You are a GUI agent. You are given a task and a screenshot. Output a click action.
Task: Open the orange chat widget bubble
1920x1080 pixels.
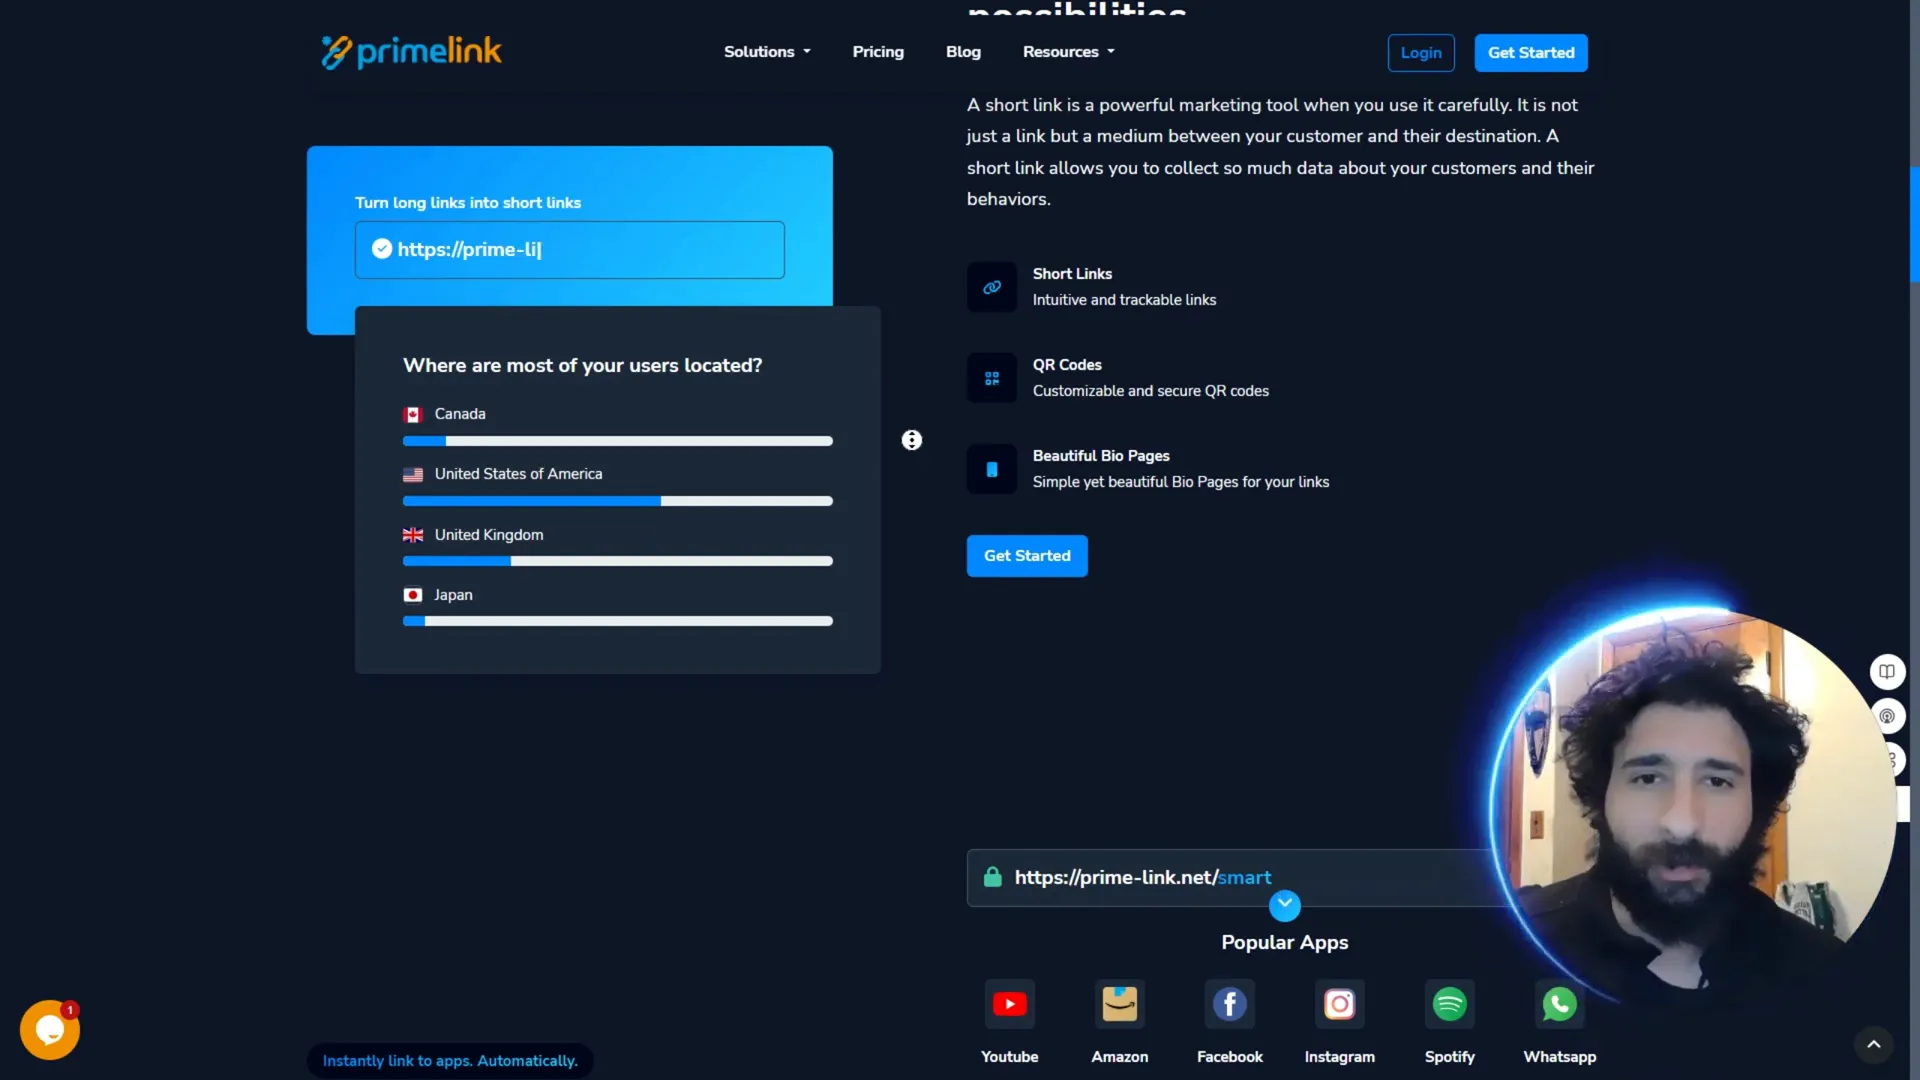tap(49, 1030)
